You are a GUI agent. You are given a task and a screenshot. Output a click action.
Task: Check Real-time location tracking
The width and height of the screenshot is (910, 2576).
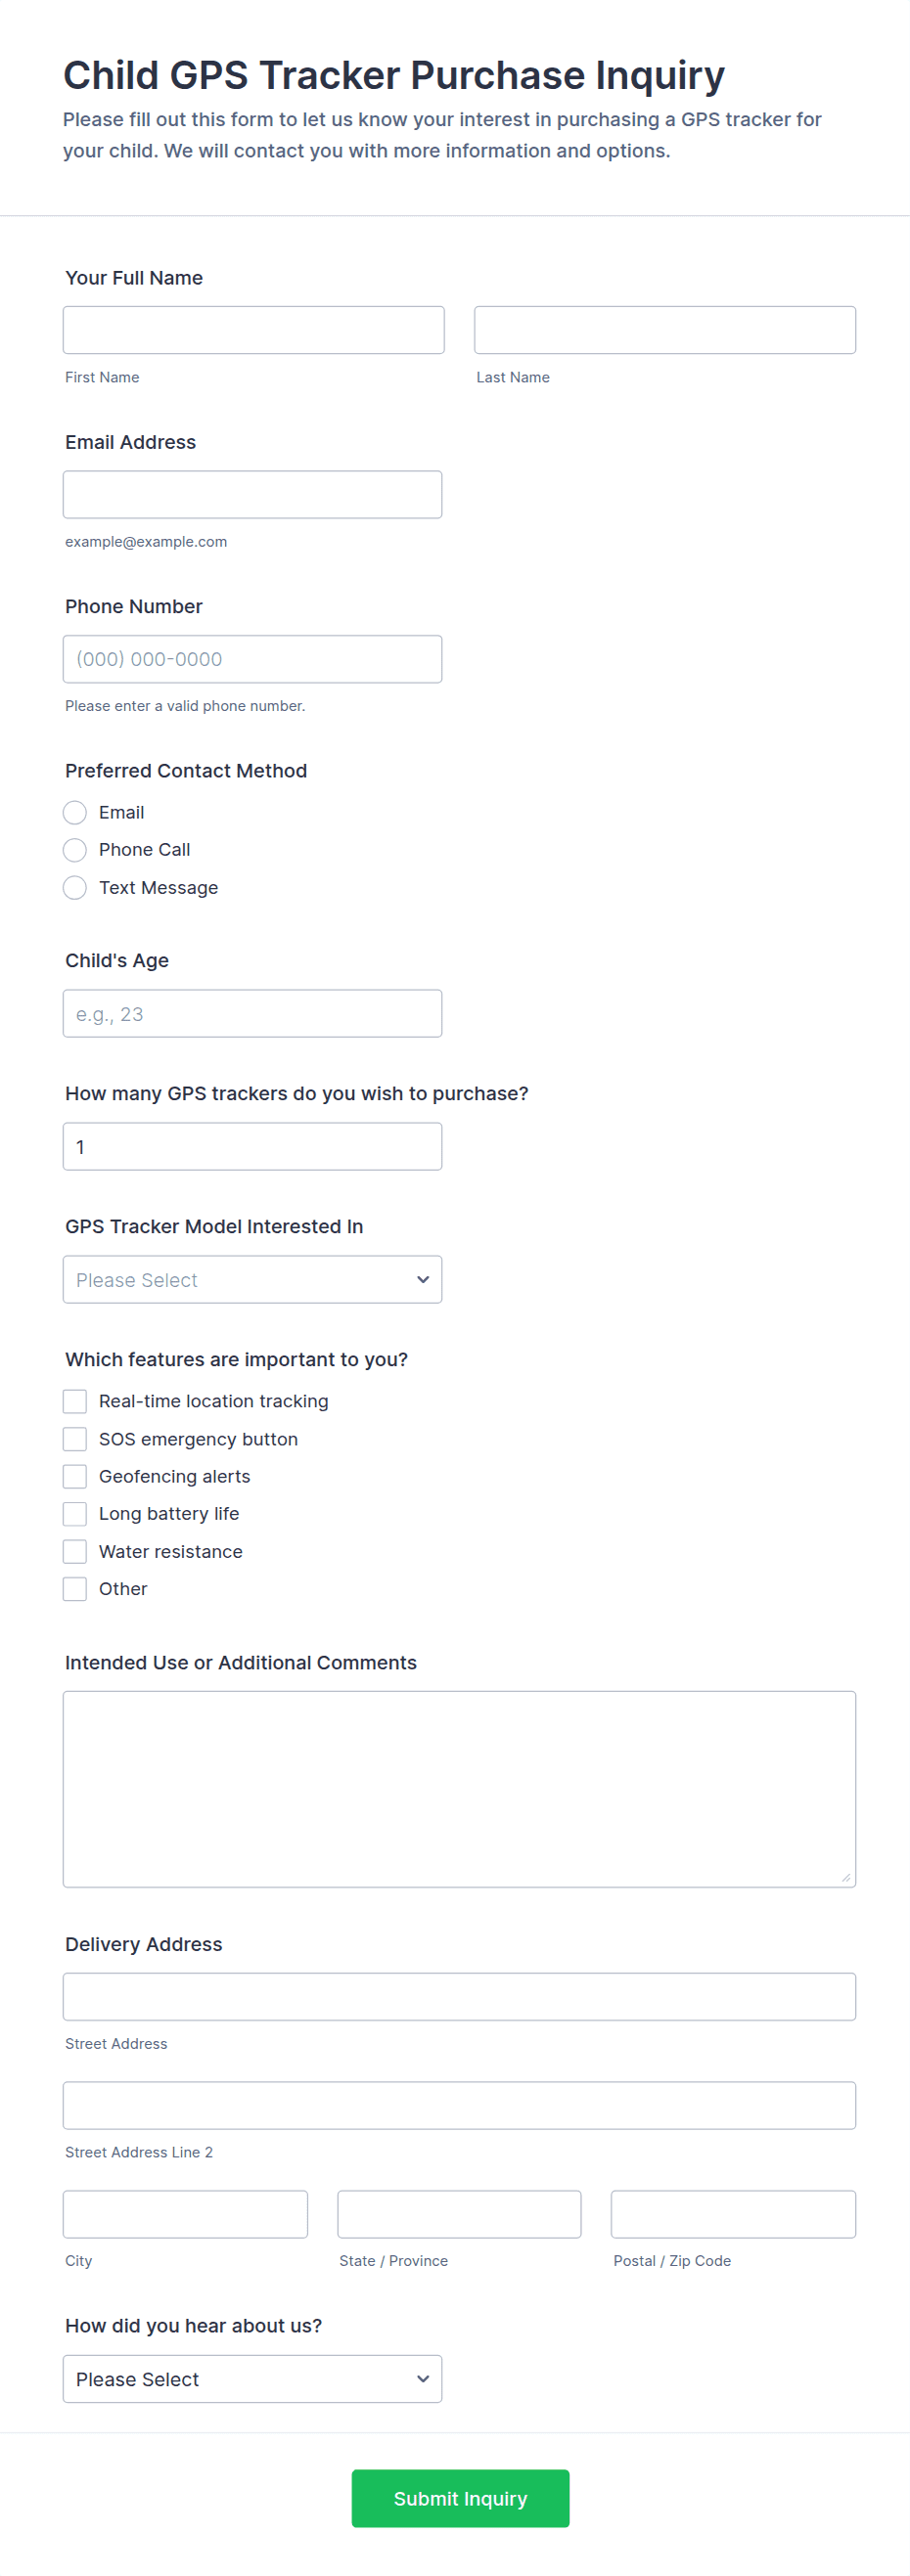[75, 1401]
